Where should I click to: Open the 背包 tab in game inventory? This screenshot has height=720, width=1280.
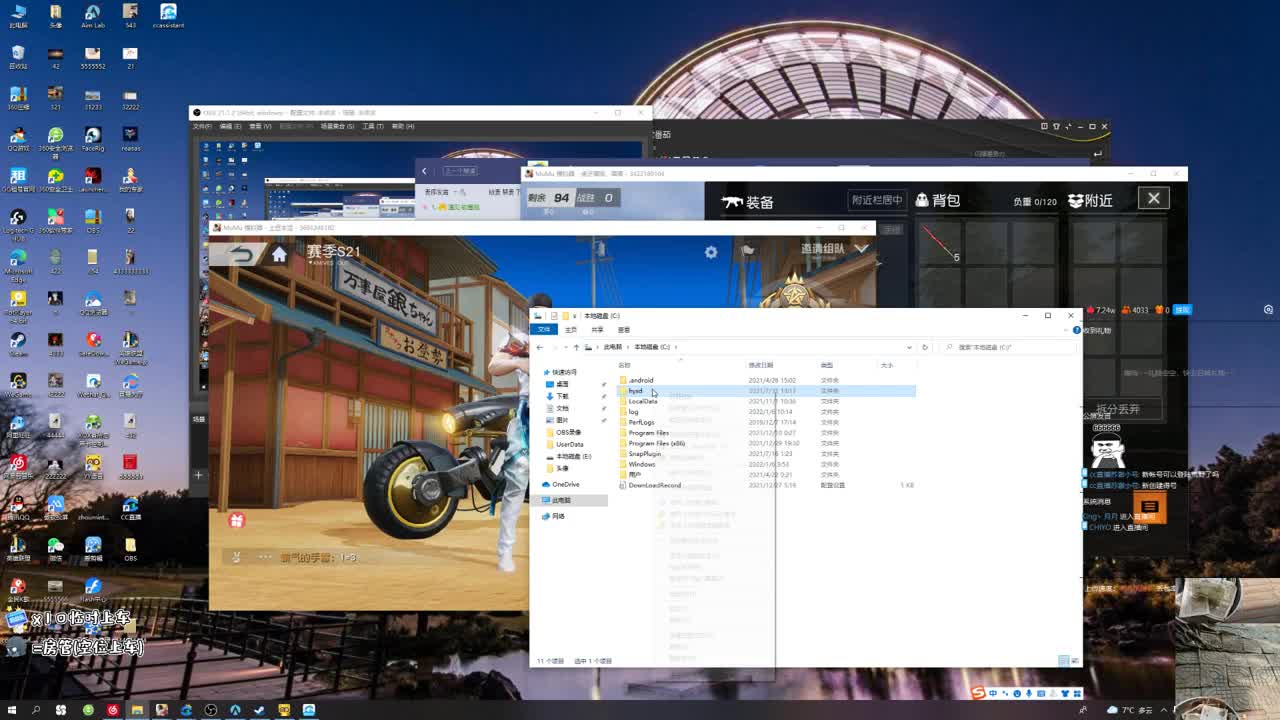coord(938,200)
